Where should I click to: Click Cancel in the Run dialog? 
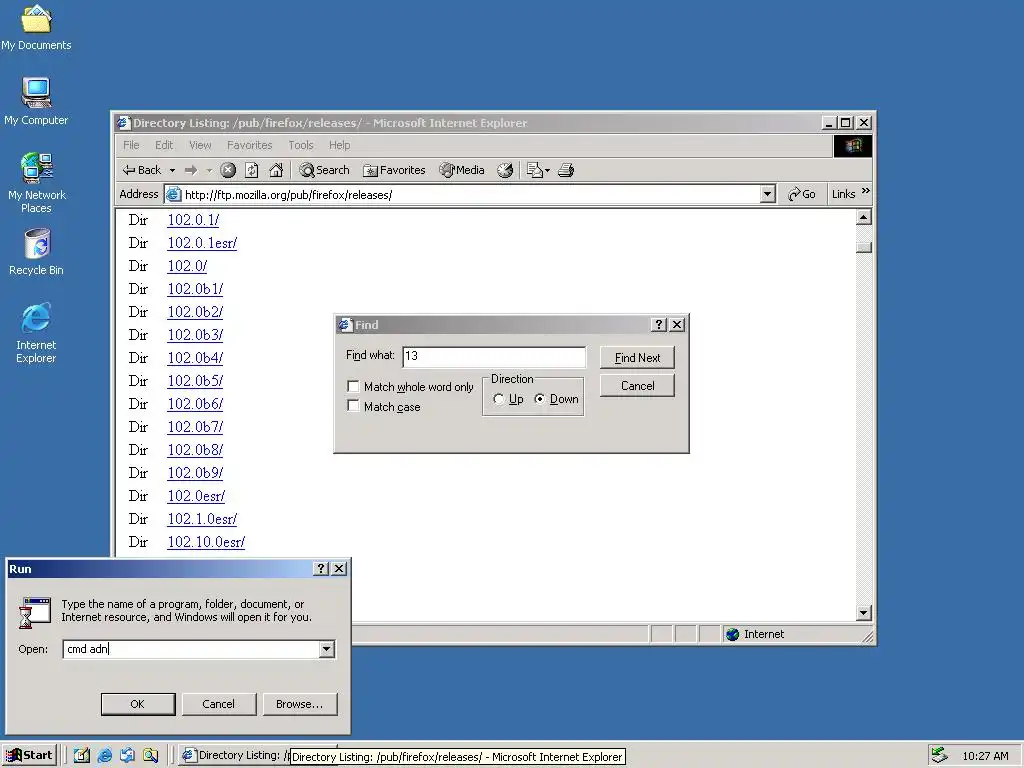tap(219, 704)
